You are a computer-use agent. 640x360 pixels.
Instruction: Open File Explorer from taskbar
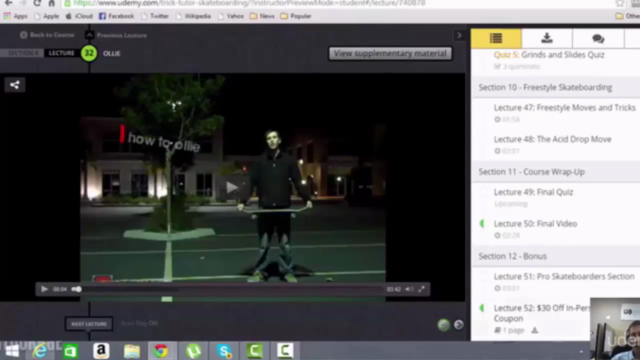point(131,351)
